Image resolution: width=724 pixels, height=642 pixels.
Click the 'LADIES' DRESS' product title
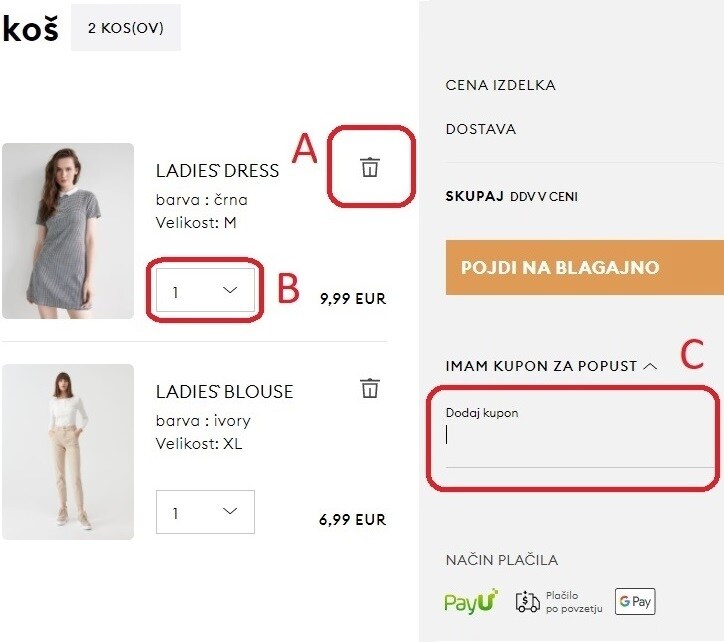[x=217, y=170]
